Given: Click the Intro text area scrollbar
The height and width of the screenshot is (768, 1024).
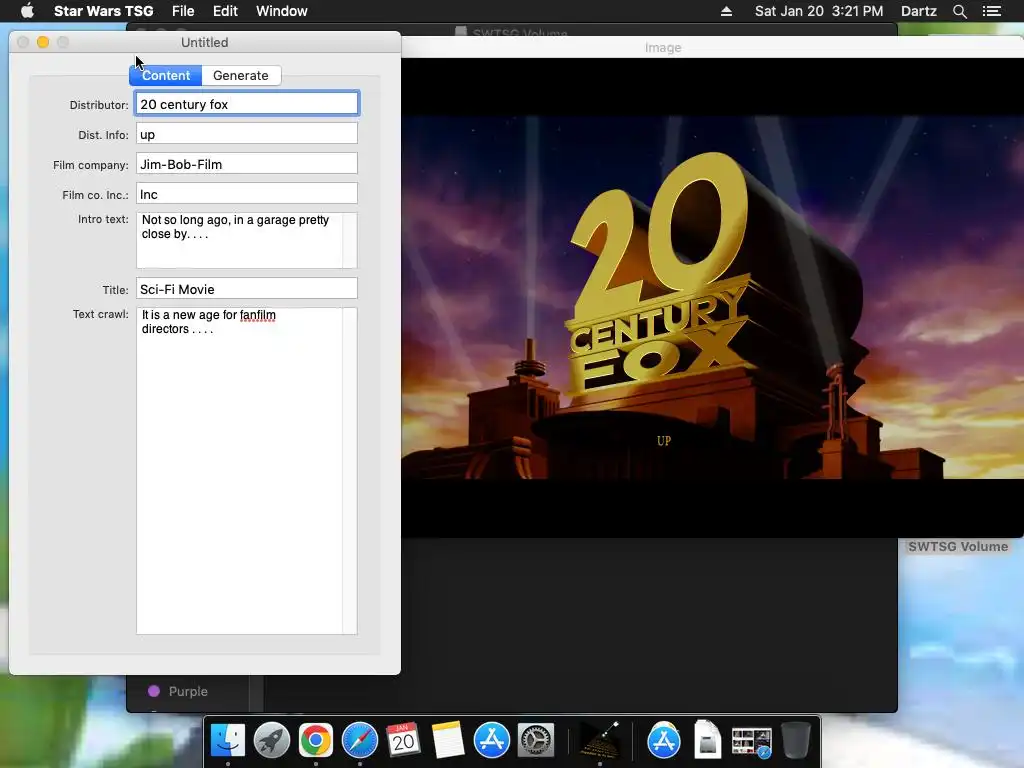Looking at the screenshot, I should point(350,240).
